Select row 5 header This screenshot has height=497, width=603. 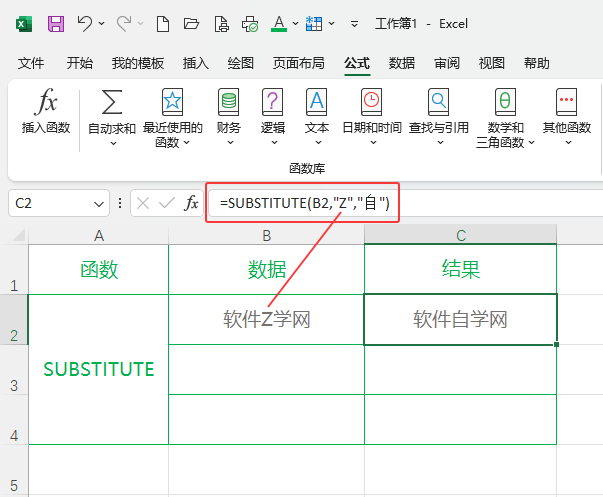point(14,471)
